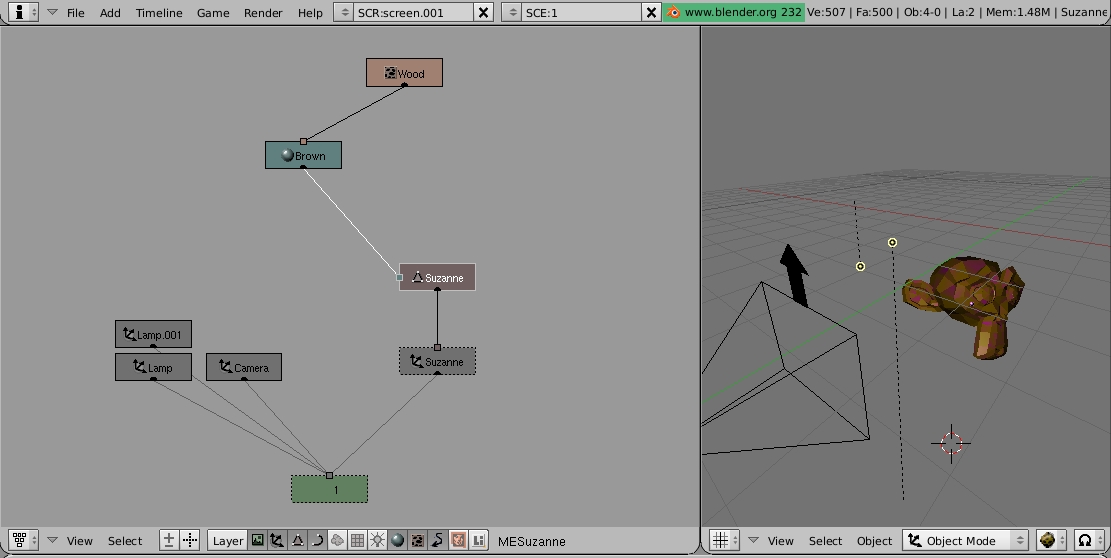Toggle Layer filtering in Oops header
The image size is (1111, 558).
click(x=227, y=540)
